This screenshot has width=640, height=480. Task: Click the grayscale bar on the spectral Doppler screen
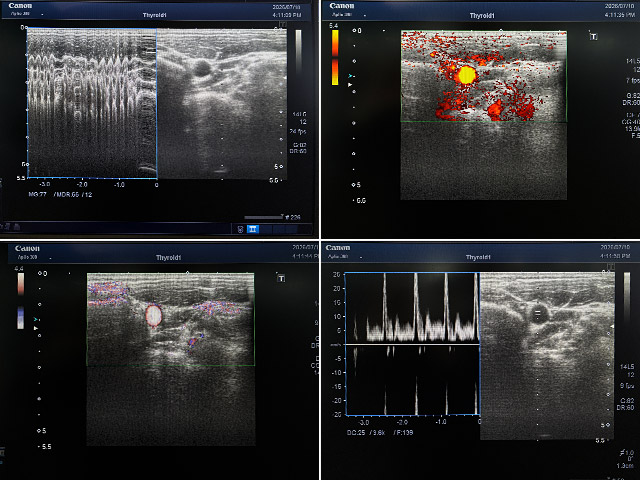pos(627,295)
